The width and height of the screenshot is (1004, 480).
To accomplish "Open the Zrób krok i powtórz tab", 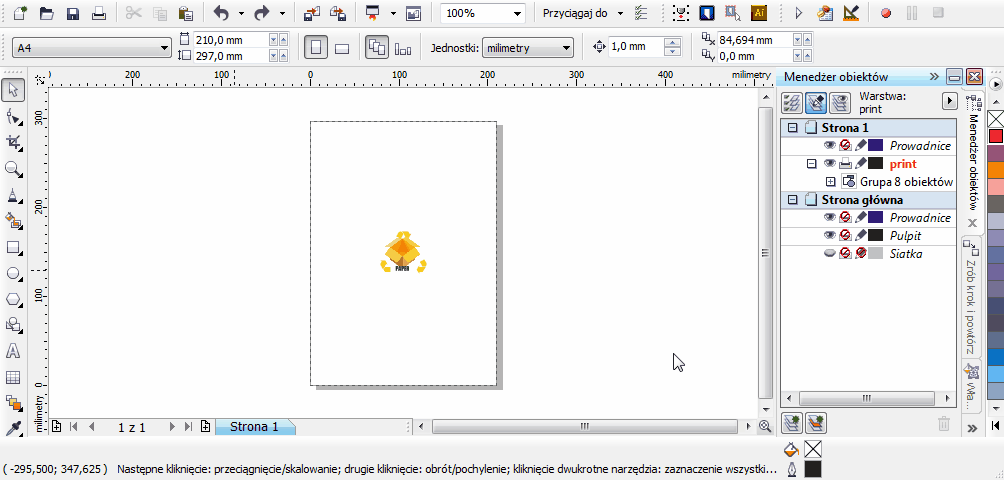I will 972,298.
